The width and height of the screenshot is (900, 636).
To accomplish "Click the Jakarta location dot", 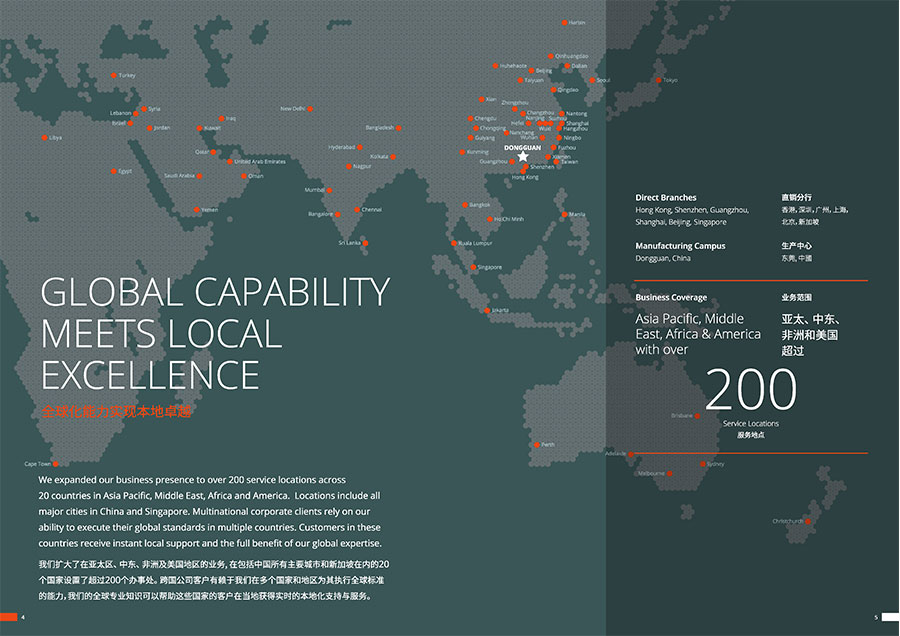I will tap(486, 310).
